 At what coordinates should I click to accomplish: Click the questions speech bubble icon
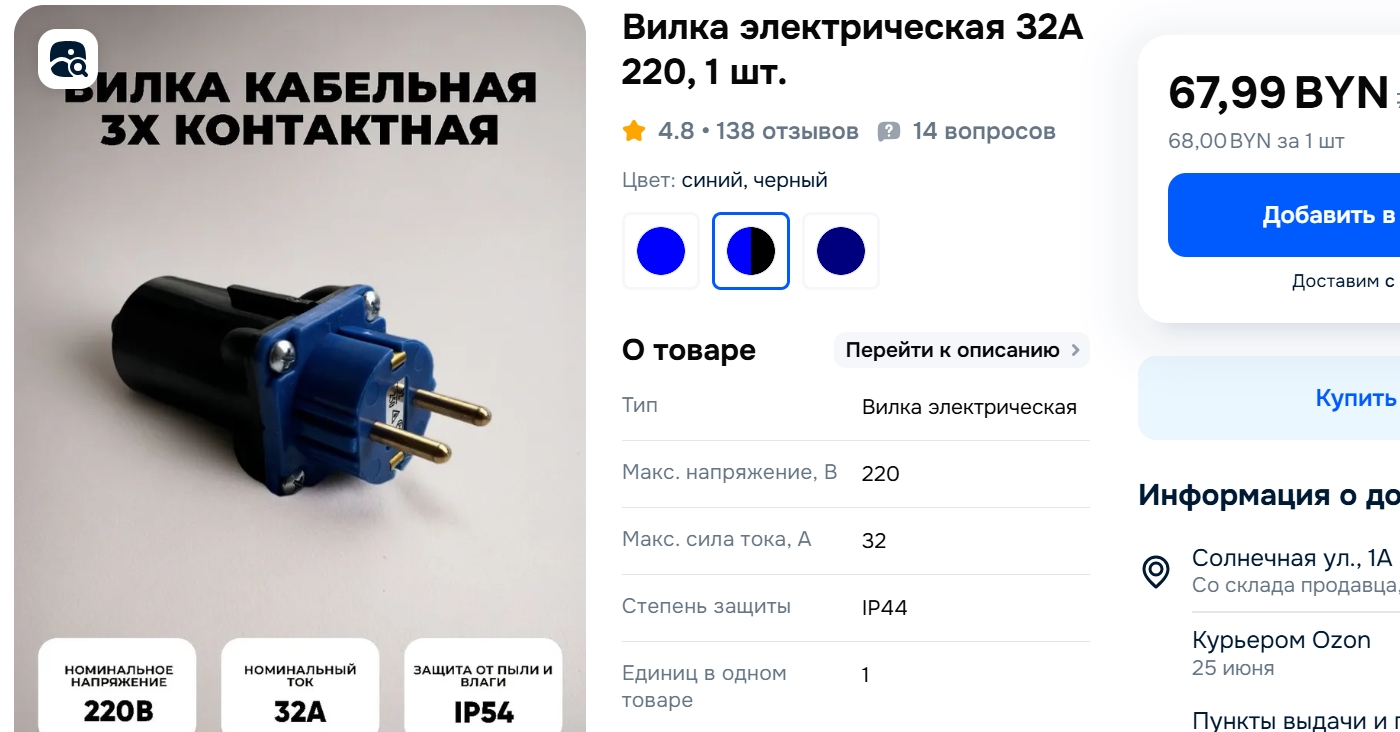889,132
